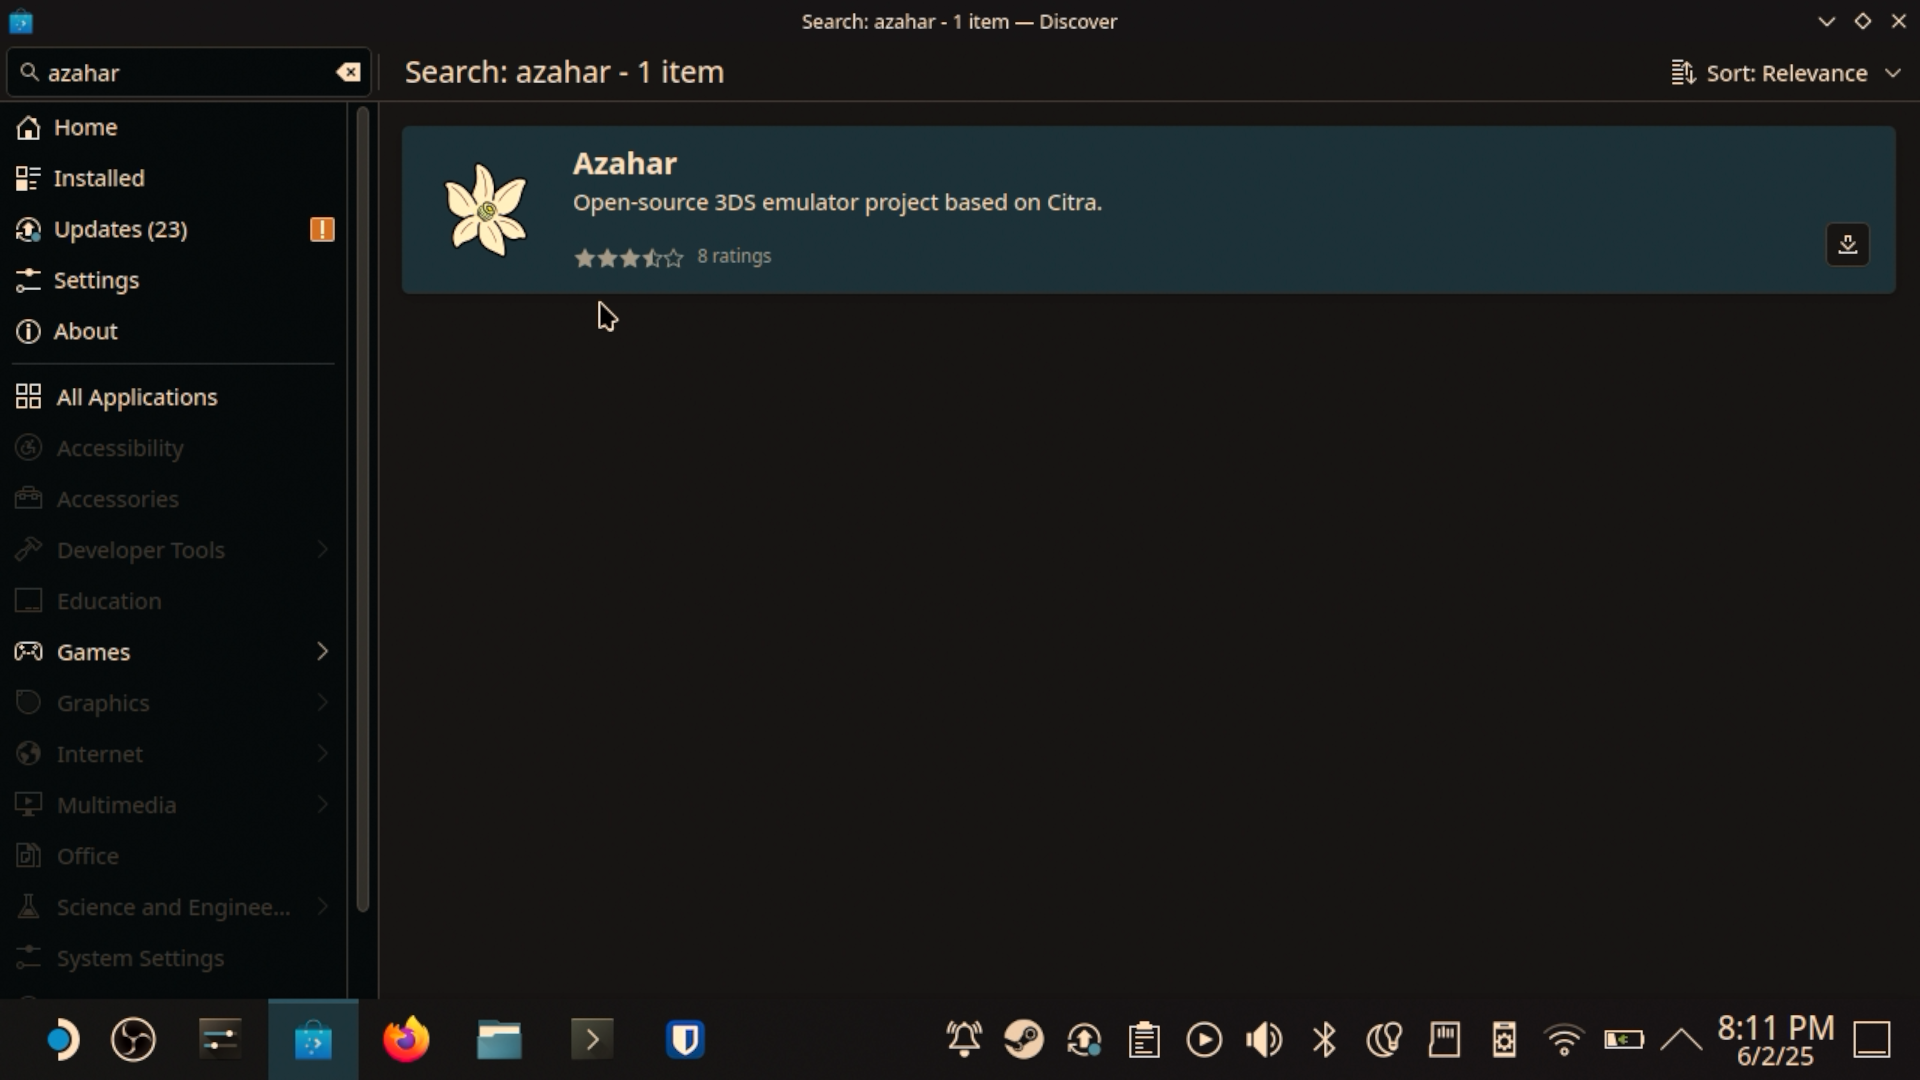Expand the Science and Engineering arrow
This screenshot has width=1920, height=1080.
322,907
